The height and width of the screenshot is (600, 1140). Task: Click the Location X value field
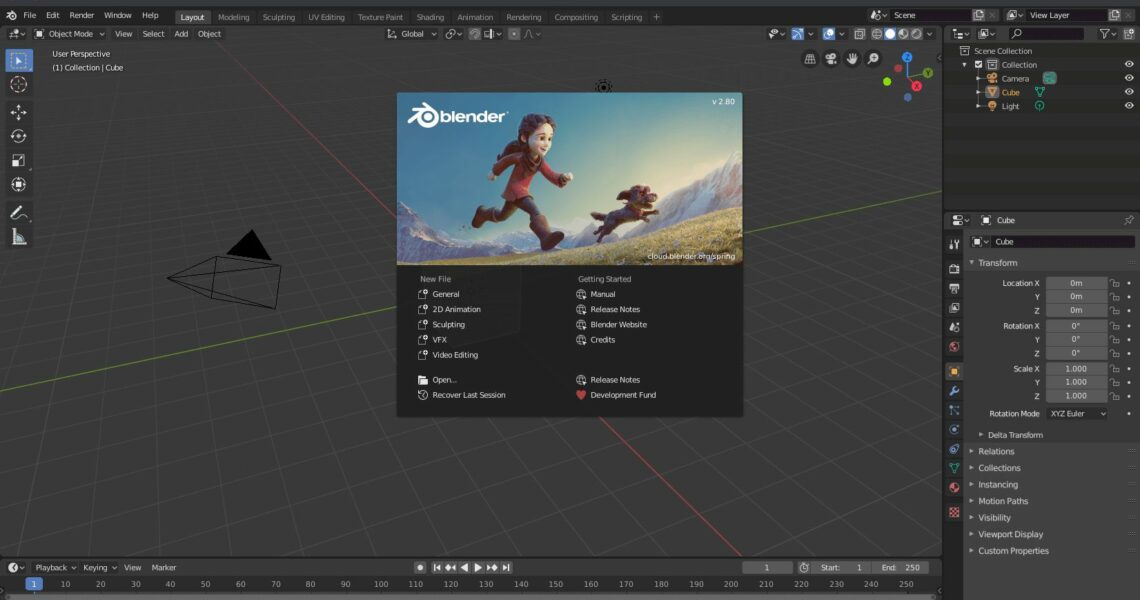pos(1076,283)
